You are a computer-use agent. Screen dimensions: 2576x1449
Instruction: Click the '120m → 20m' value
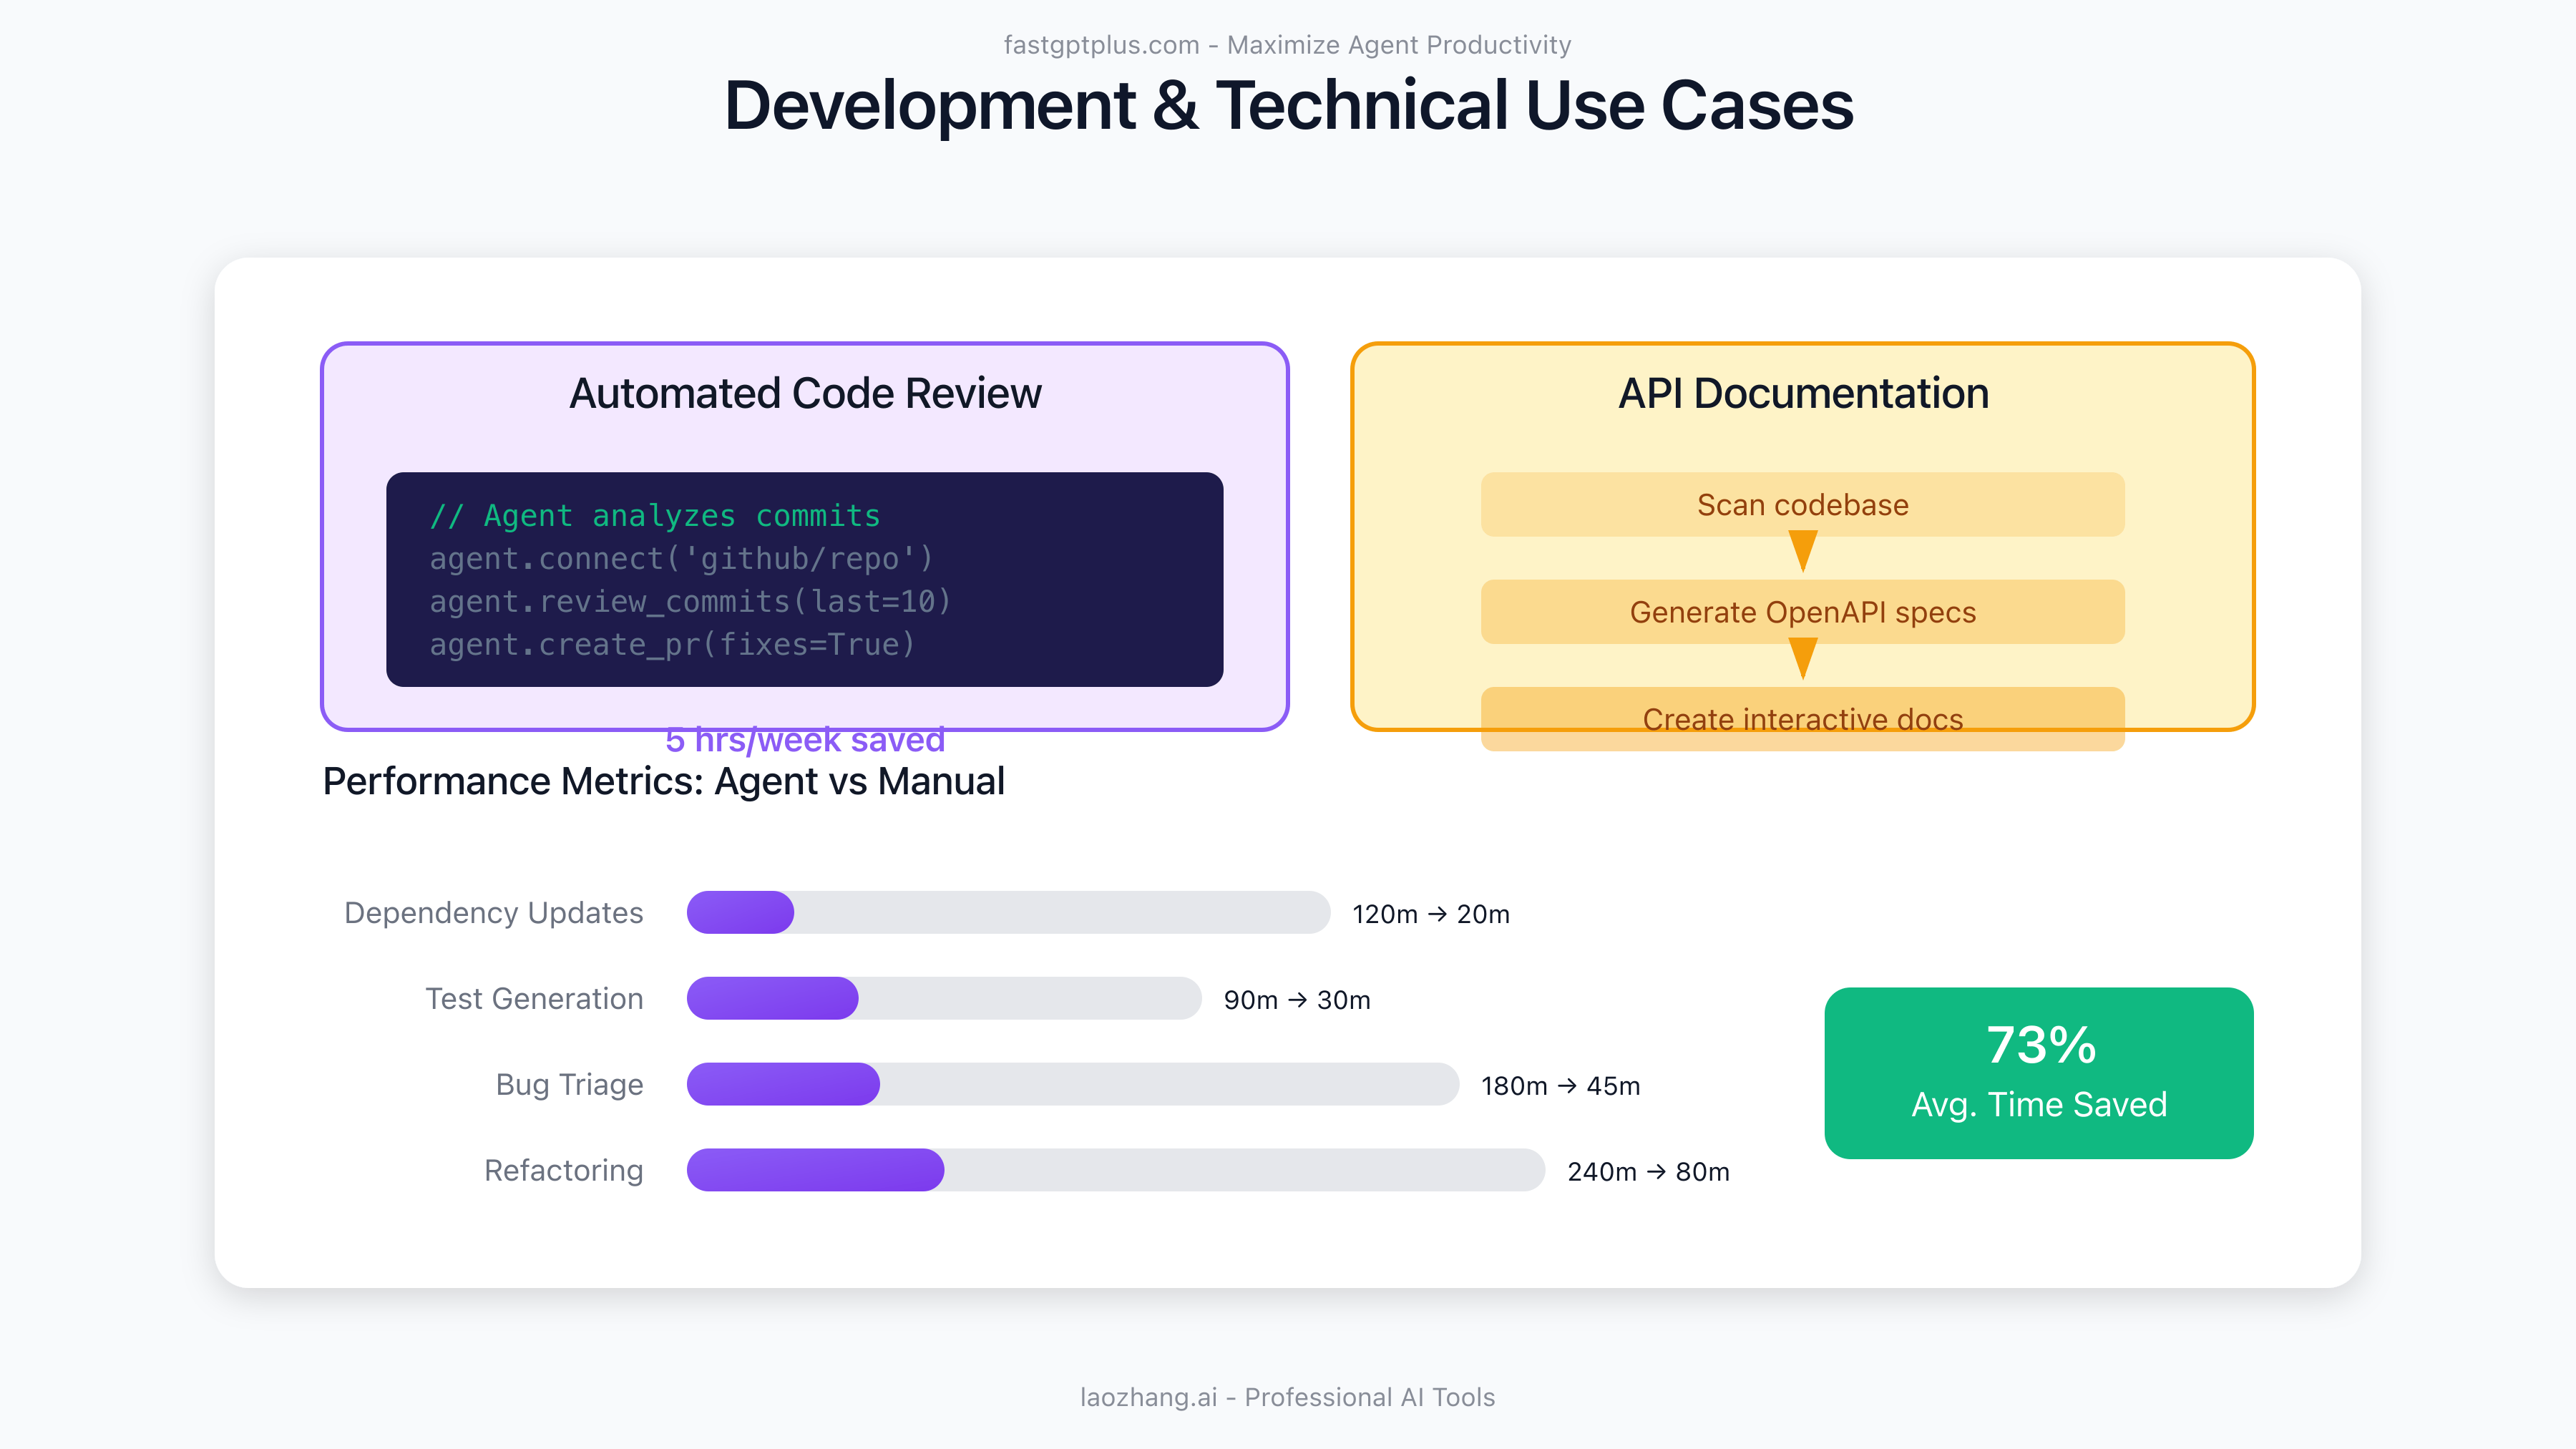1431,914
